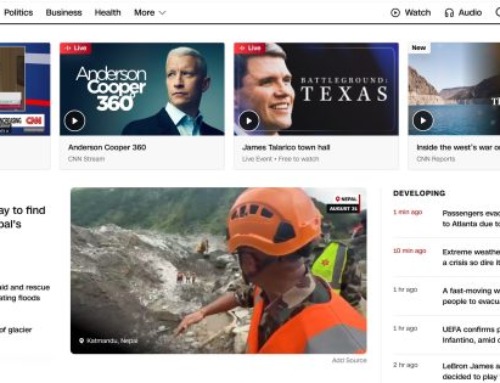Screen dimensions: 500x383
Task: Click the New badge on lake video card
Action: coord(419,48)
